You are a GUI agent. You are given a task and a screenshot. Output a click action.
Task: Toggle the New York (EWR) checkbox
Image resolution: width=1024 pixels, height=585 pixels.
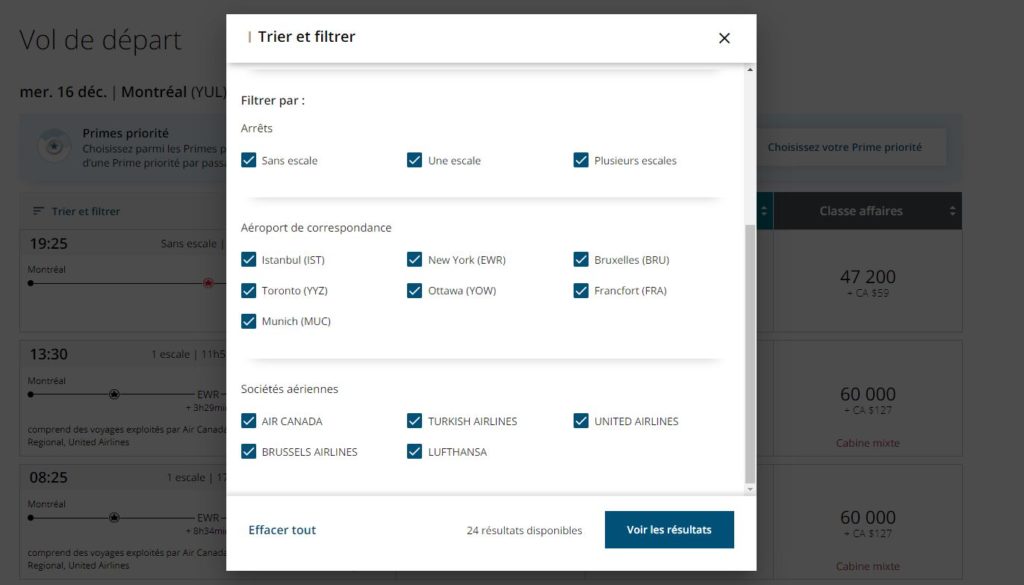[x=415, y=260]
